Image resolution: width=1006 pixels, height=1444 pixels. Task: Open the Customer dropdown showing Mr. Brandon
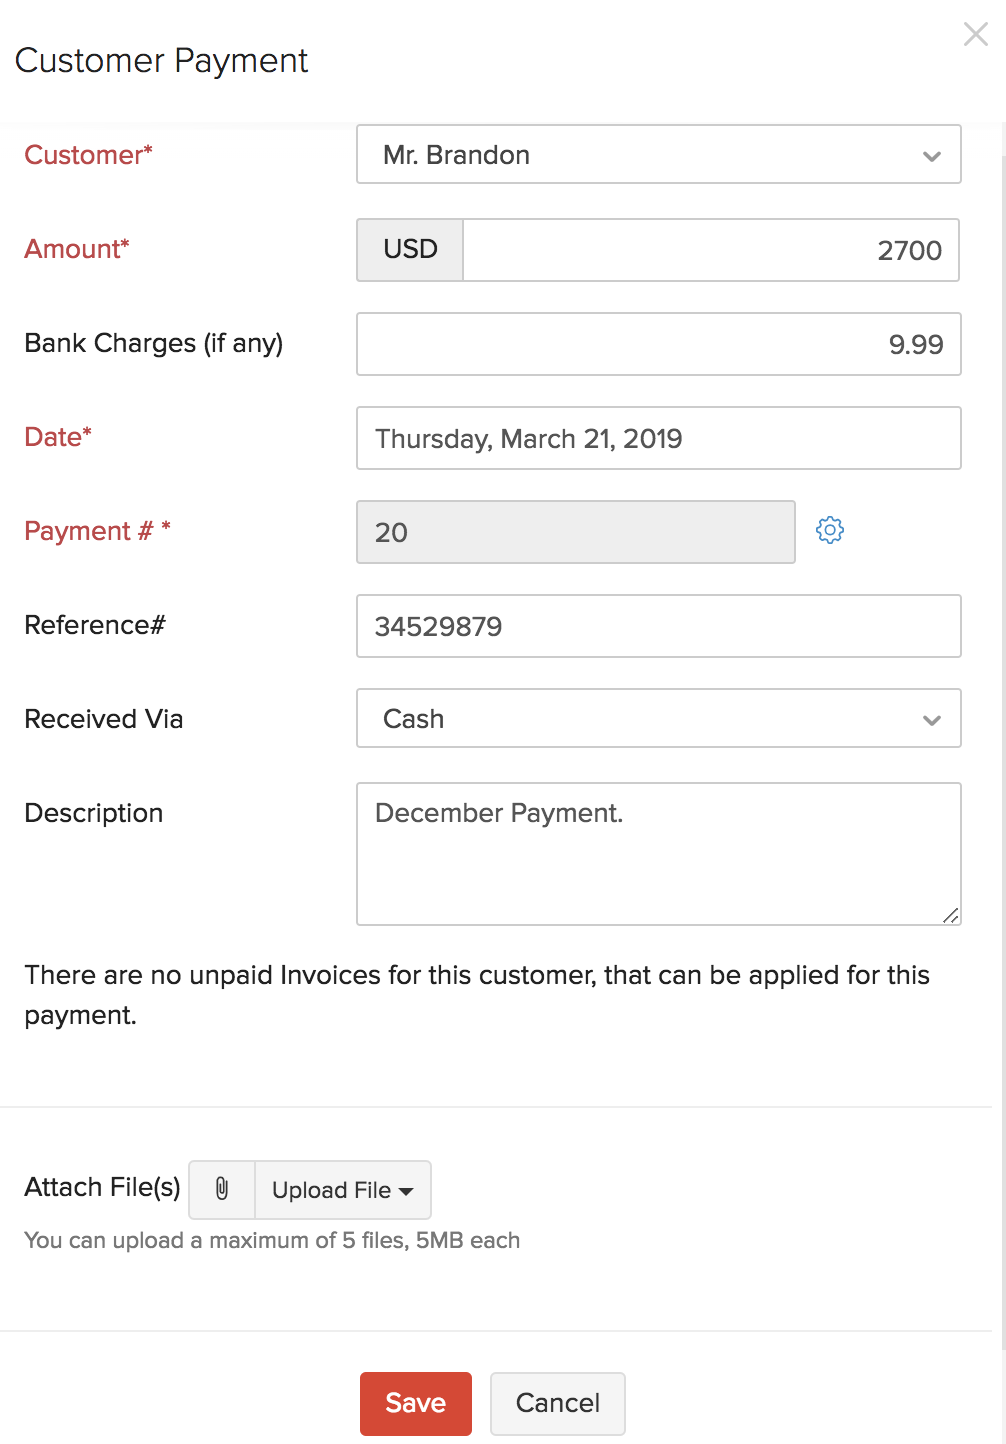(x=657, y=155)
